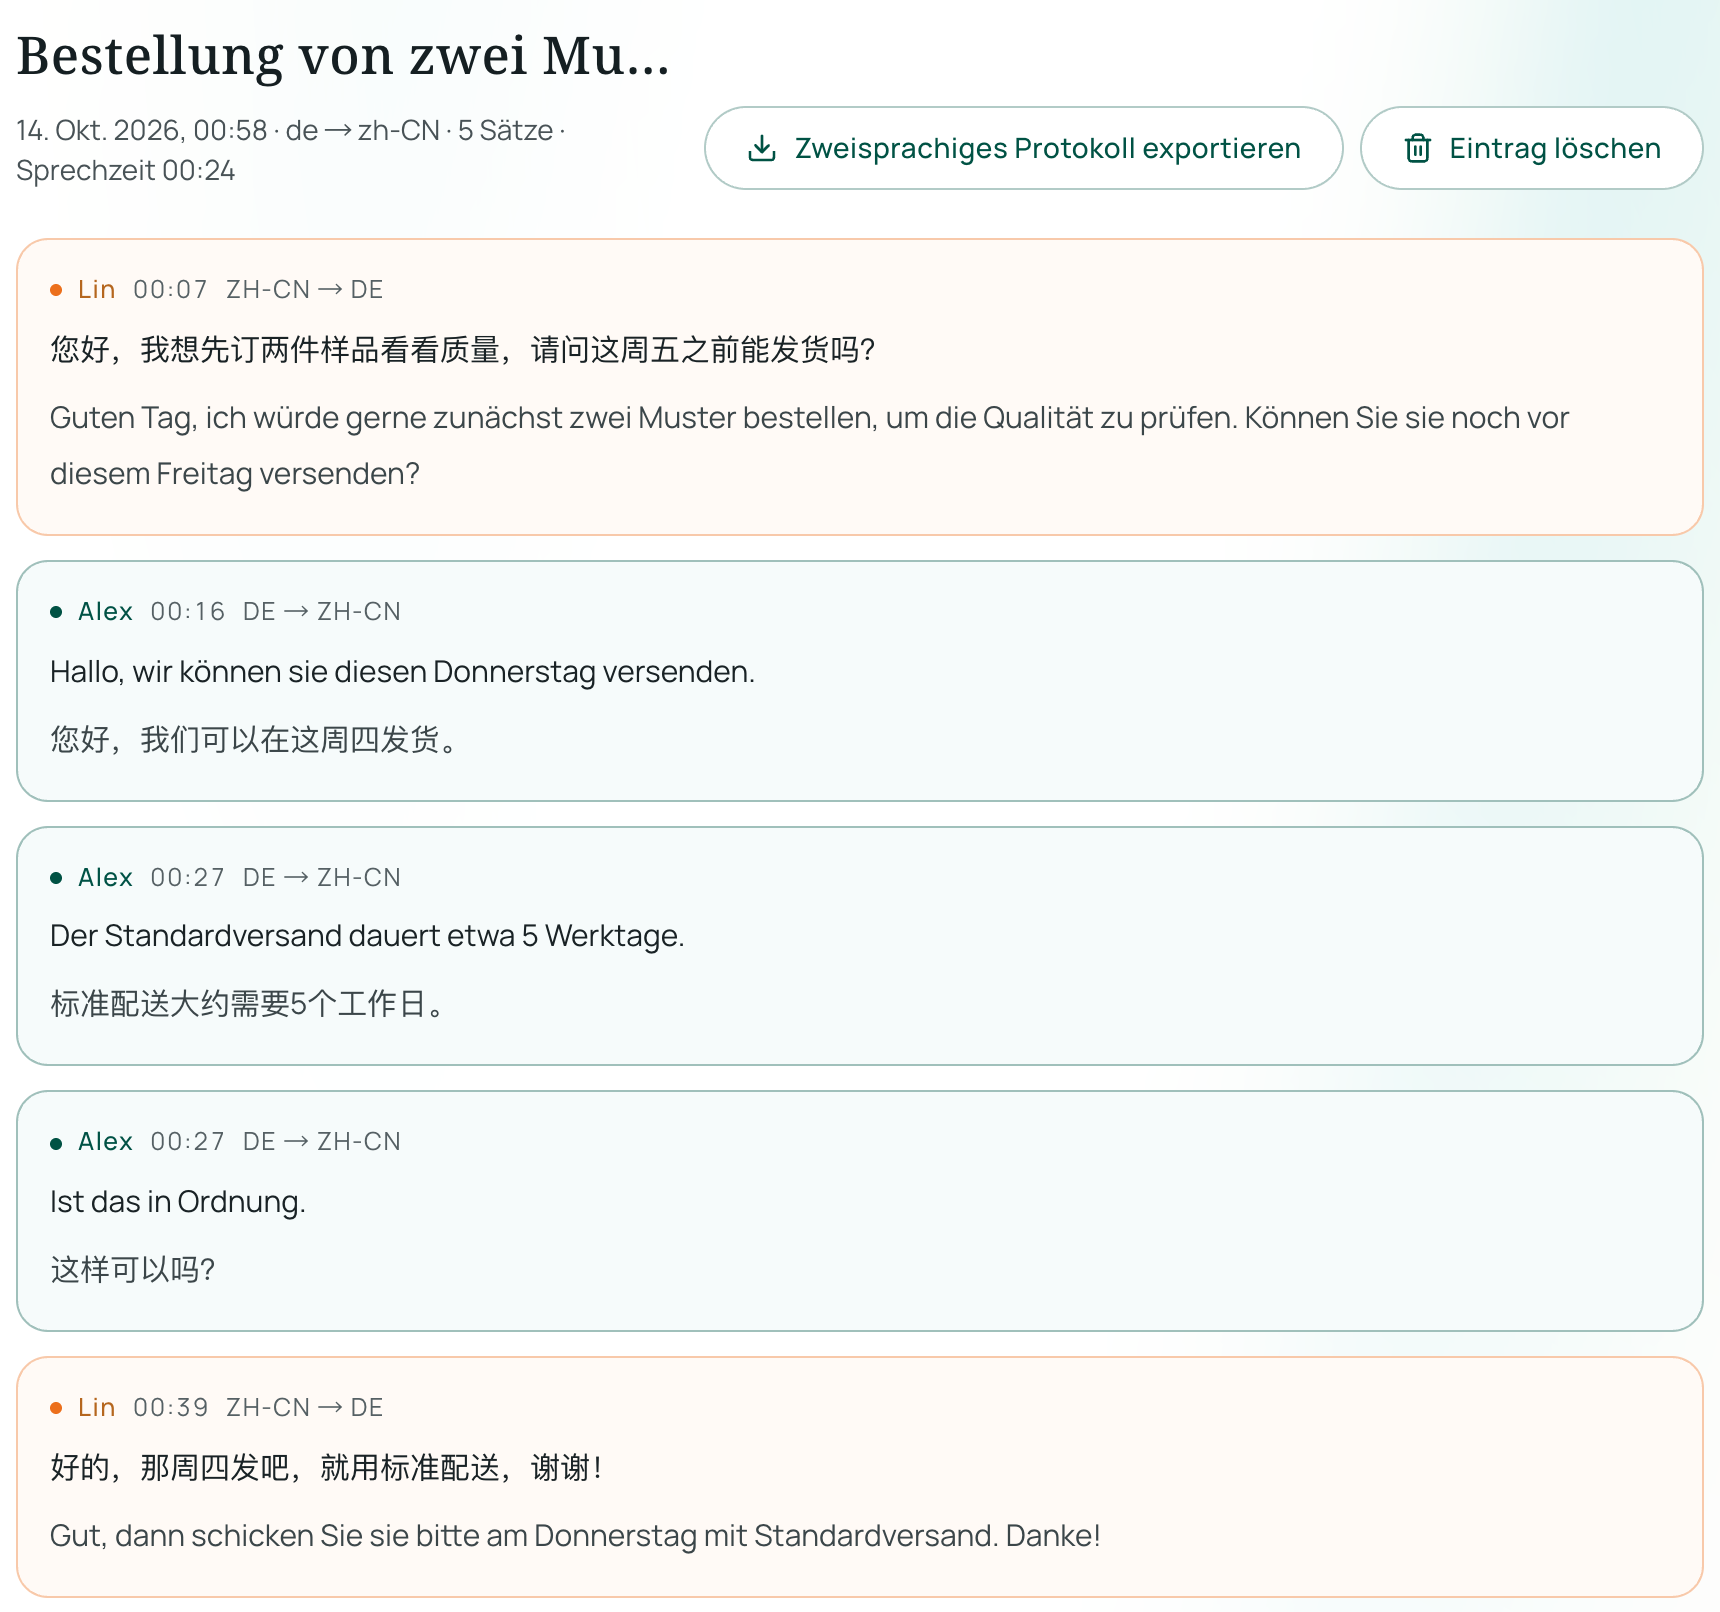Select the speaker name Alex at 00:16
Screen dimensions: 1720x1612
click(x=105, y=612)
